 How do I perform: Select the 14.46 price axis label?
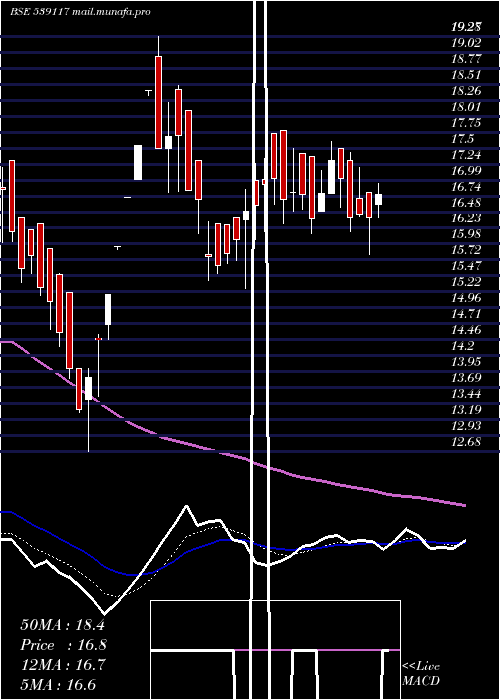(x=466, y=330)
